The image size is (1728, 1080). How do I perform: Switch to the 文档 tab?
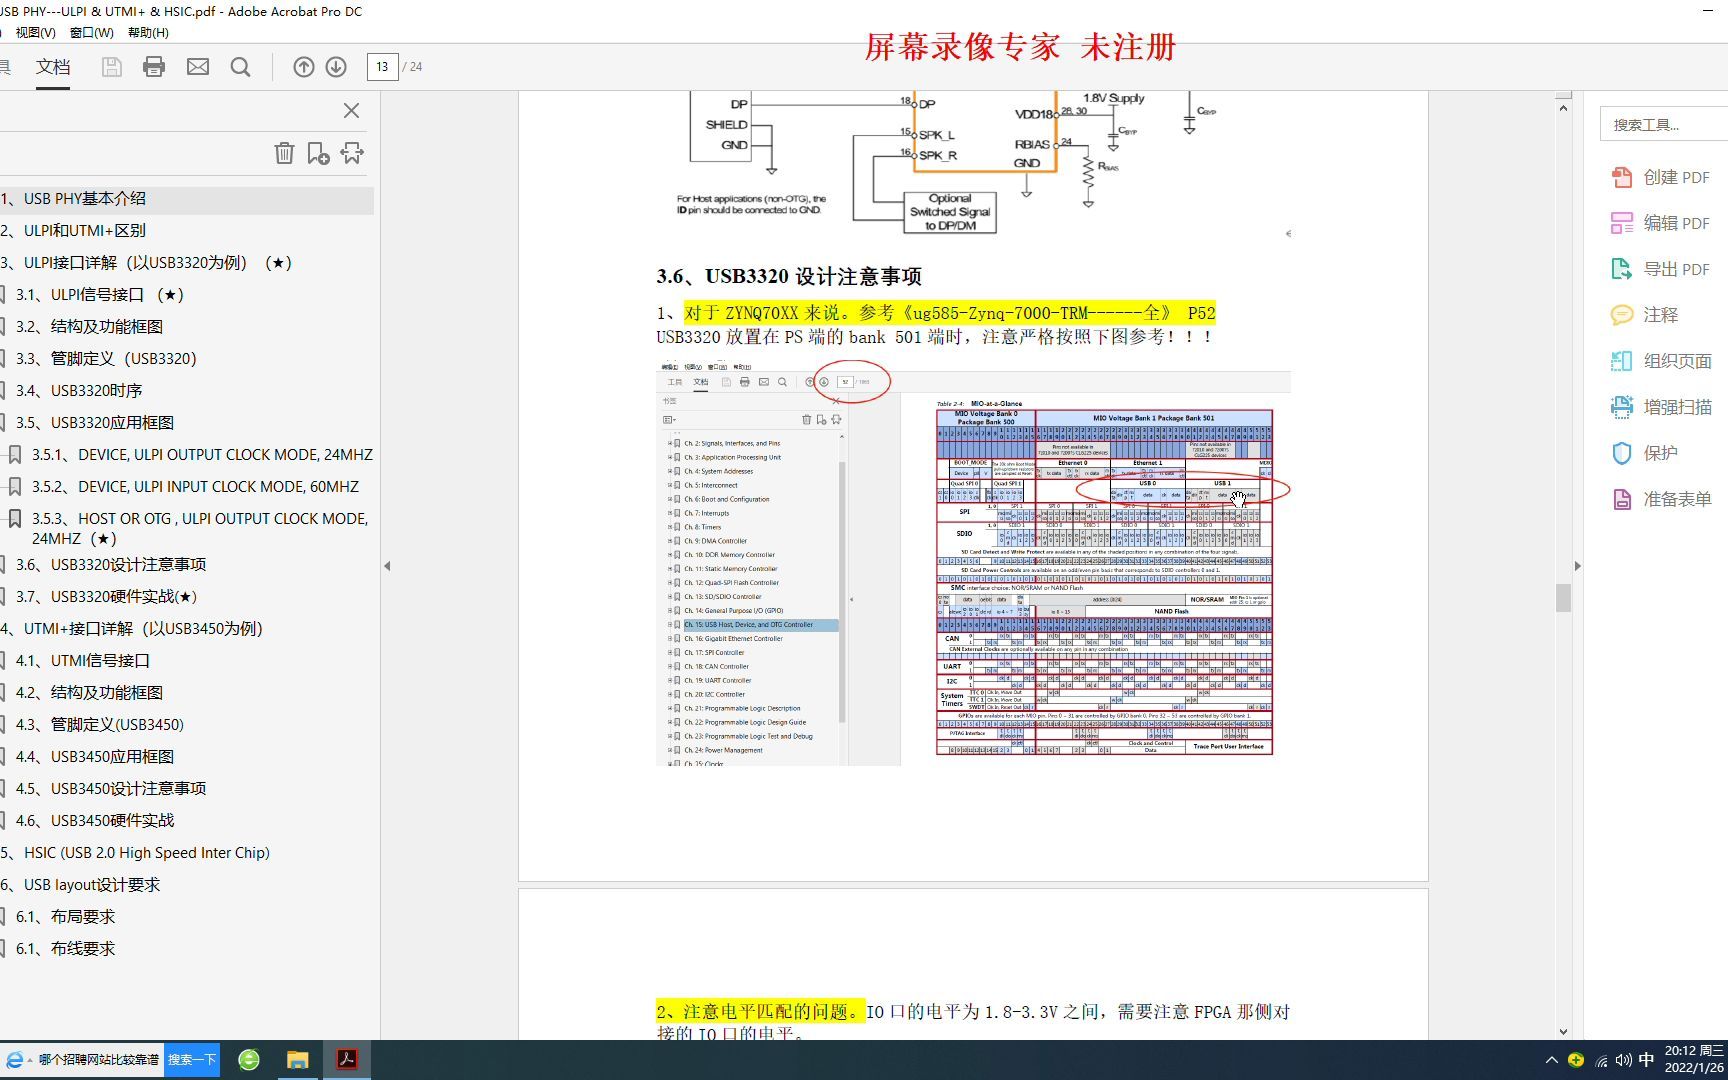(53, 66)
